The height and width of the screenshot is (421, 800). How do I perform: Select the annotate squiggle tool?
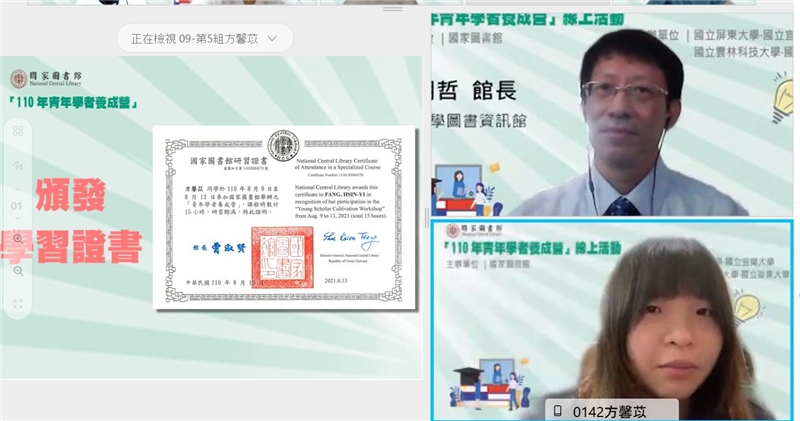18,166
